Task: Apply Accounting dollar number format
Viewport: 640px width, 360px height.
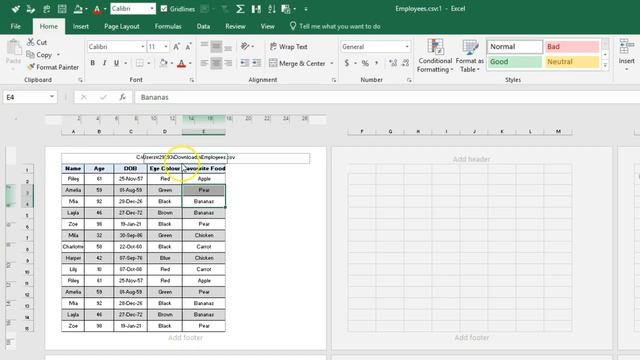Action: tap(347, 63)
